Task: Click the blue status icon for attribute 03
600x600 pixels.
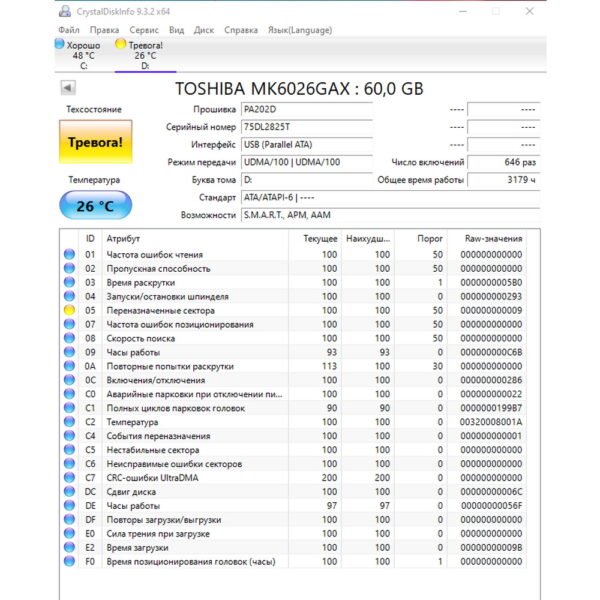Action: [x=69, y=282]
